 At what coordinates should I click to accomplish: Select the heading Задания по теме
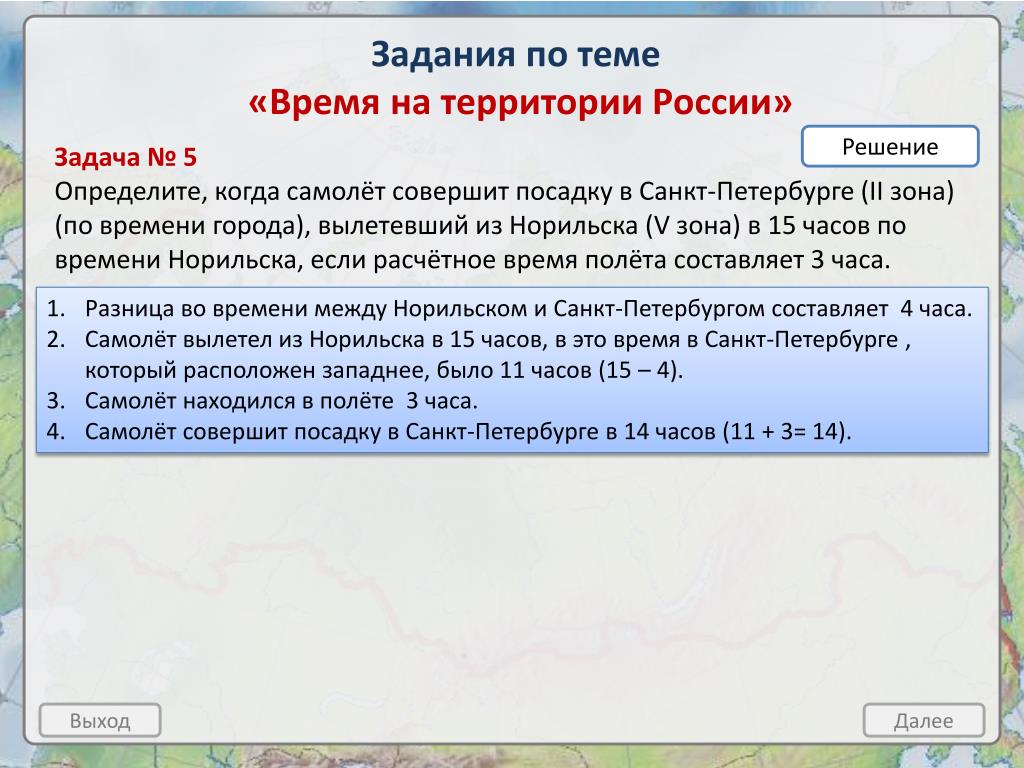[x=515, y=54]
